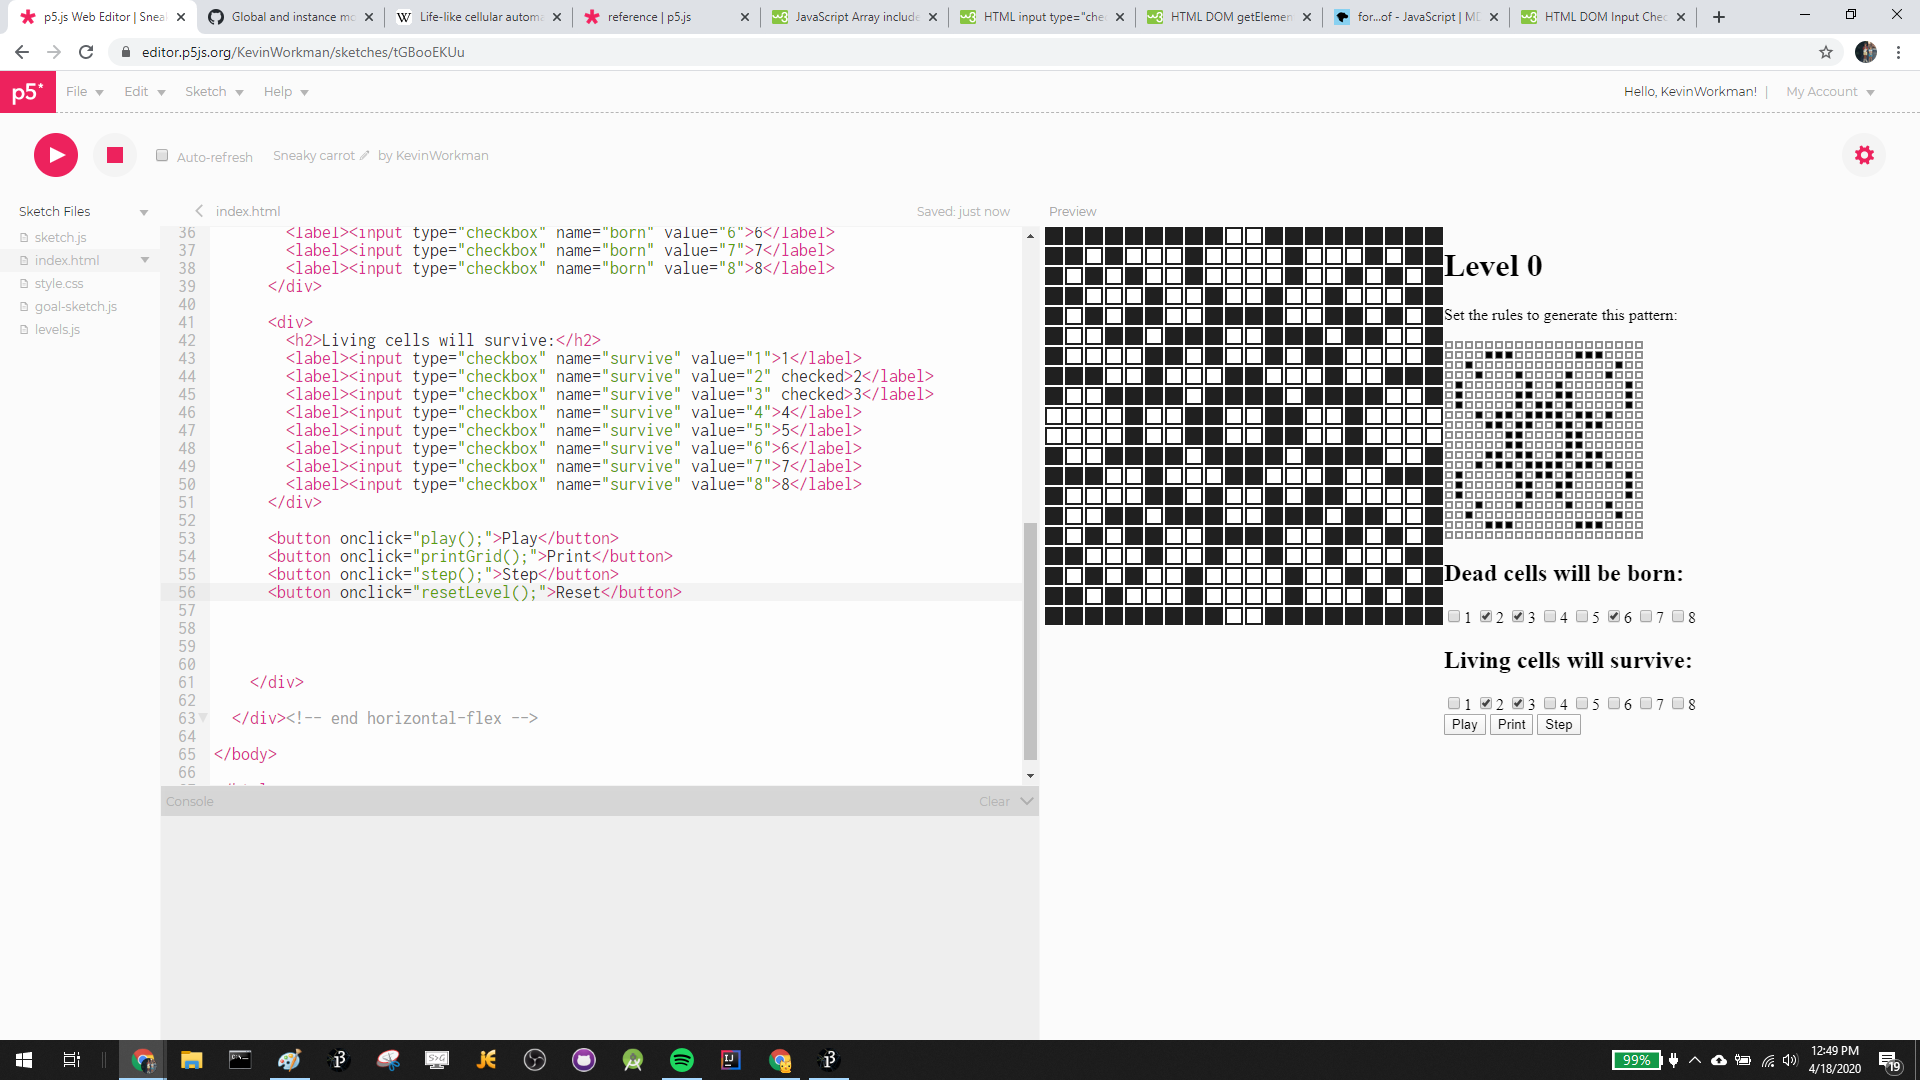
Task: Click the console collapse chevron
Action: (x=1027, y=801)
